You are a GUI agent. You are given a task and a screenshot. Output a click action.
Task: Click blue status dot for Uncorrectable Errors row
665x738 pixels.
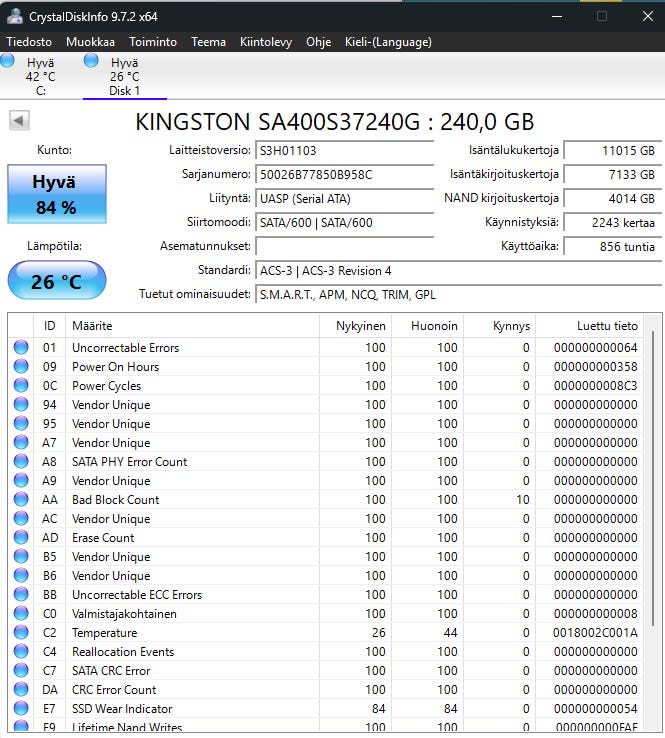click(x=21, y=347)
